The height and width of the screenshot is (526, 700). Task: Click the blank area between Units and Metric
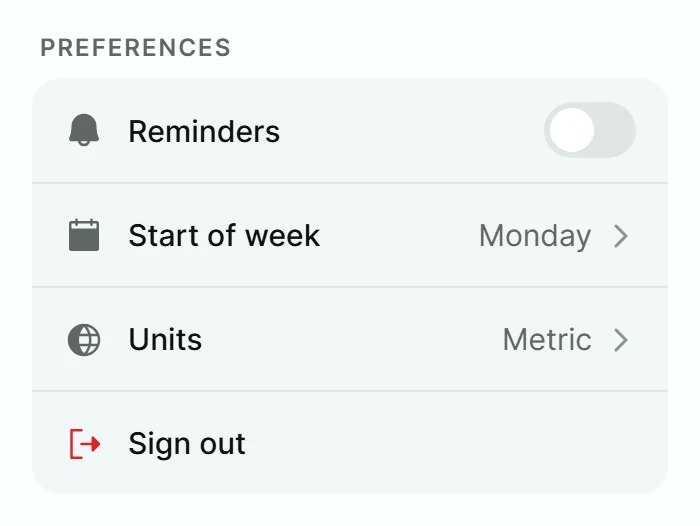coord(353,340)
